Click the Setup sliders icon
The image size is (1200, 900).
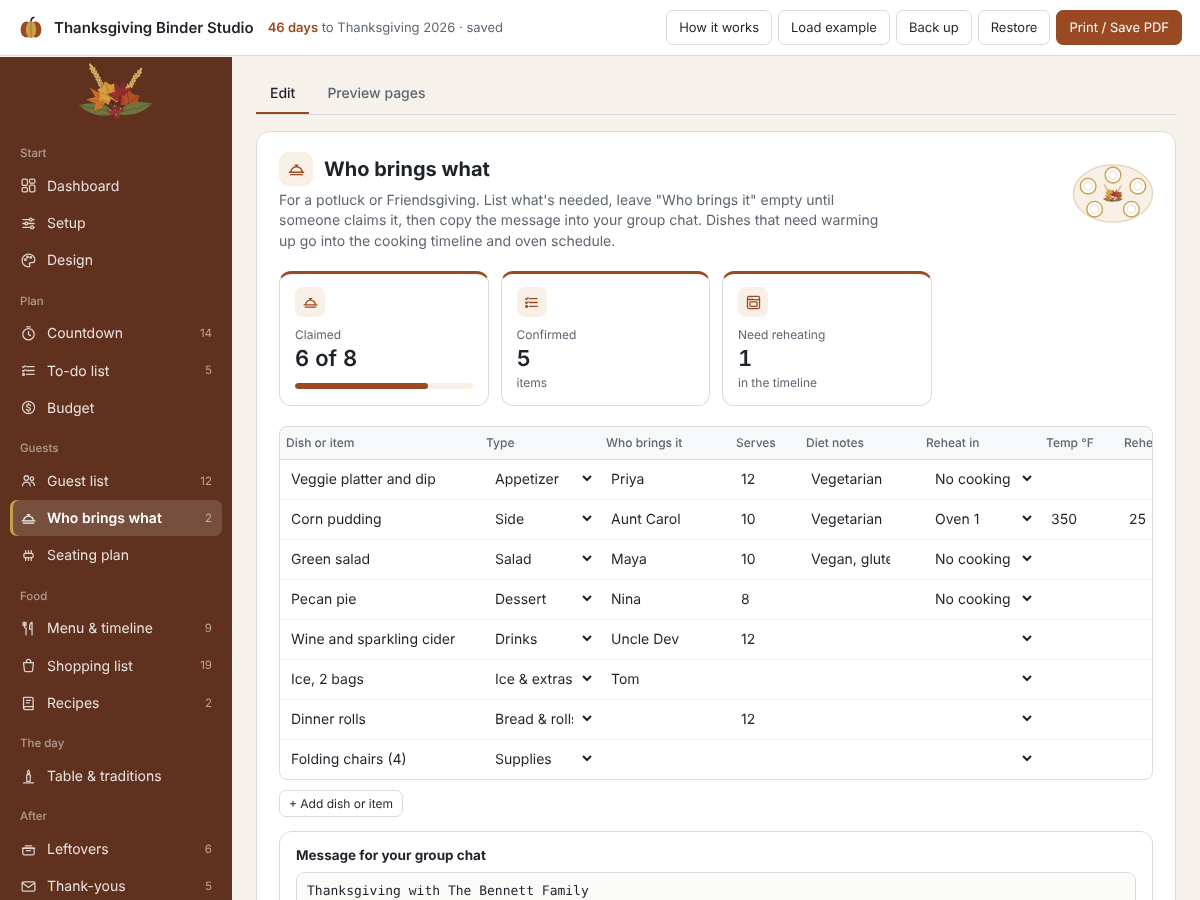pyautogui.click(x=29, y=223)
